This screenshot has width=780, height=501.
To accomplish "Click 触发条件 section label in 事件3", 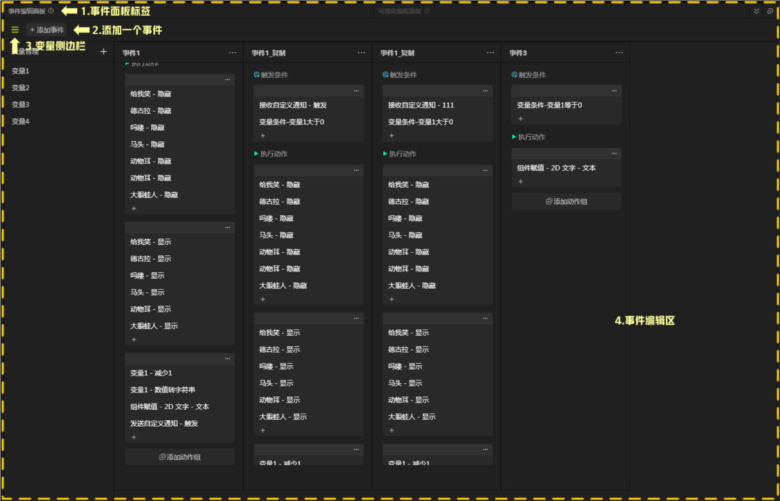I will [x=532, y=75].
